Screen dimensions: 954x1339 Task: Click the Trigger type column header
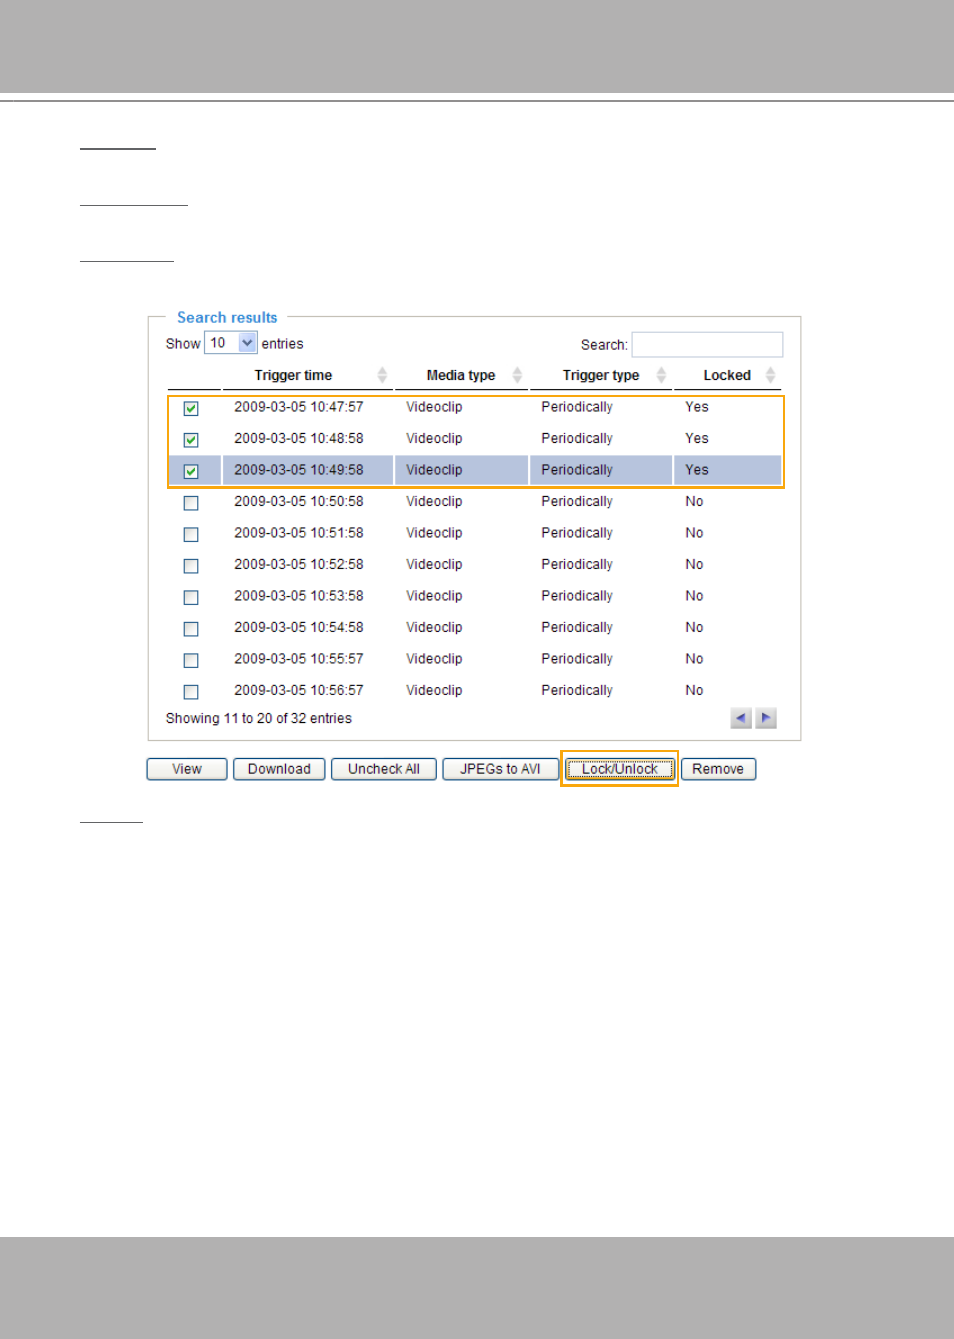pos(601,376)
